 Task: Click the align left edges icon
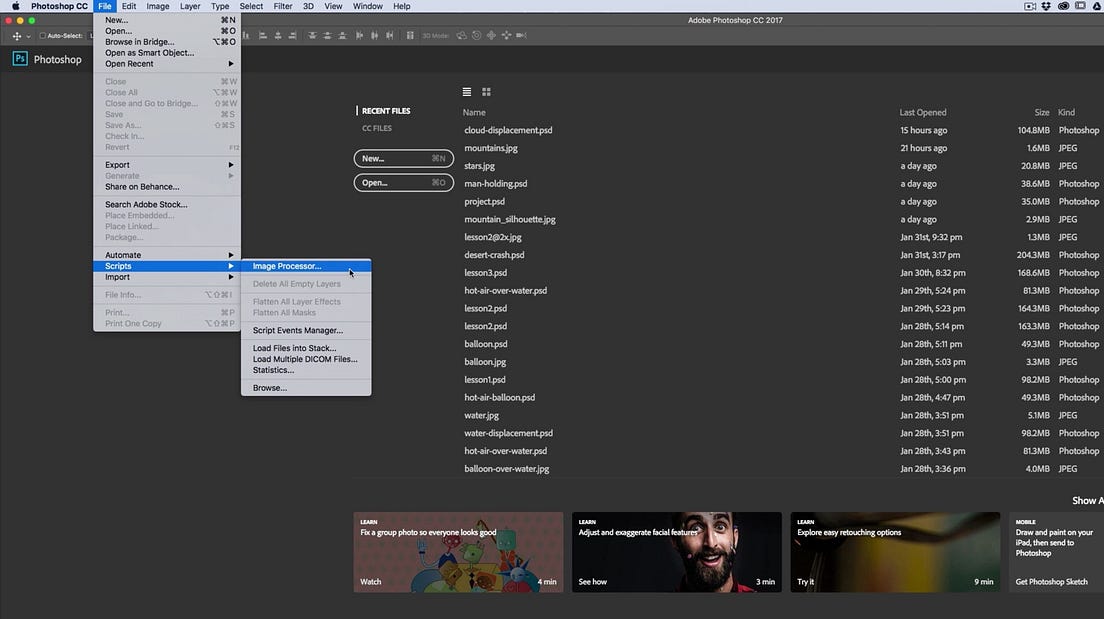point(262,35)
